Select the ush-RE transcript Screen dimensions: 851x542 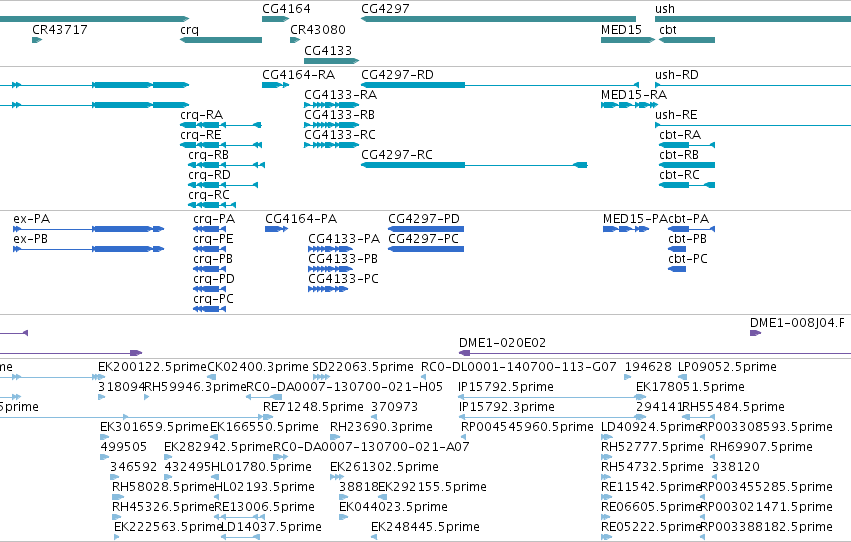coord(753,125)
